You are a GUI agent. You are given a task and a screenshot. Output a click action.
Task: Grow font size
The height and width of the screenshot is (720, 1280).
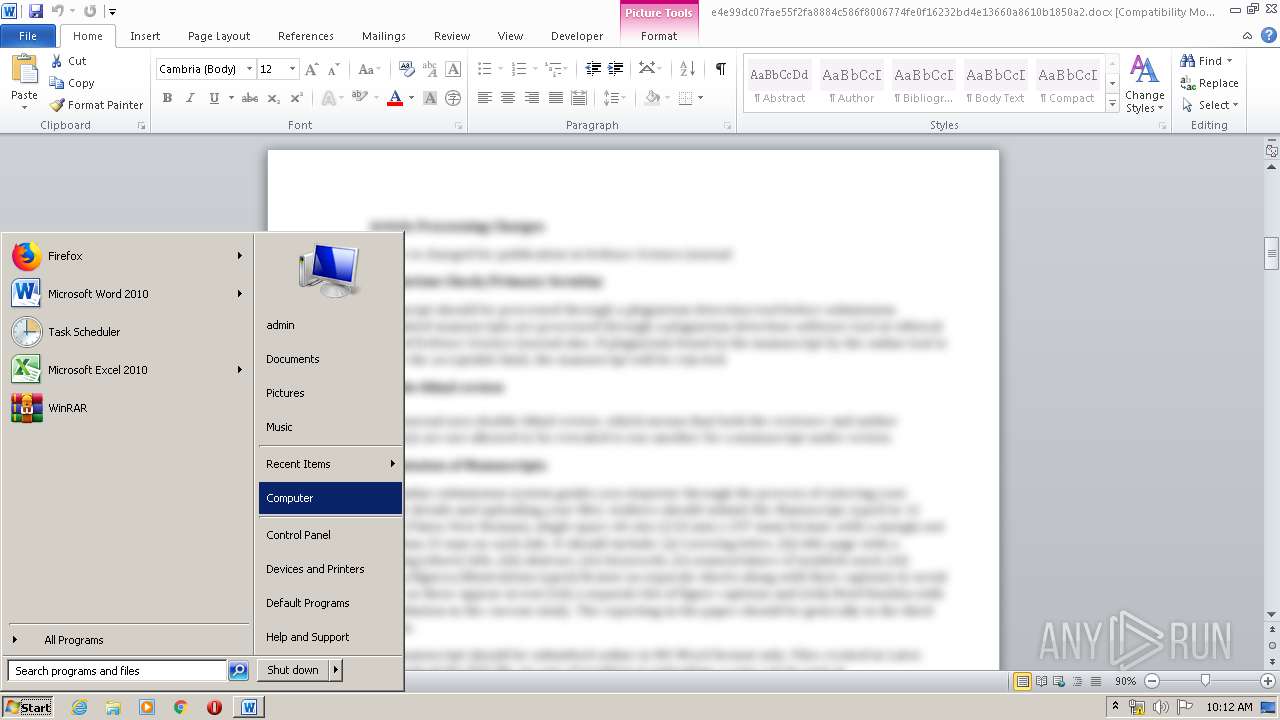(312, 69)
